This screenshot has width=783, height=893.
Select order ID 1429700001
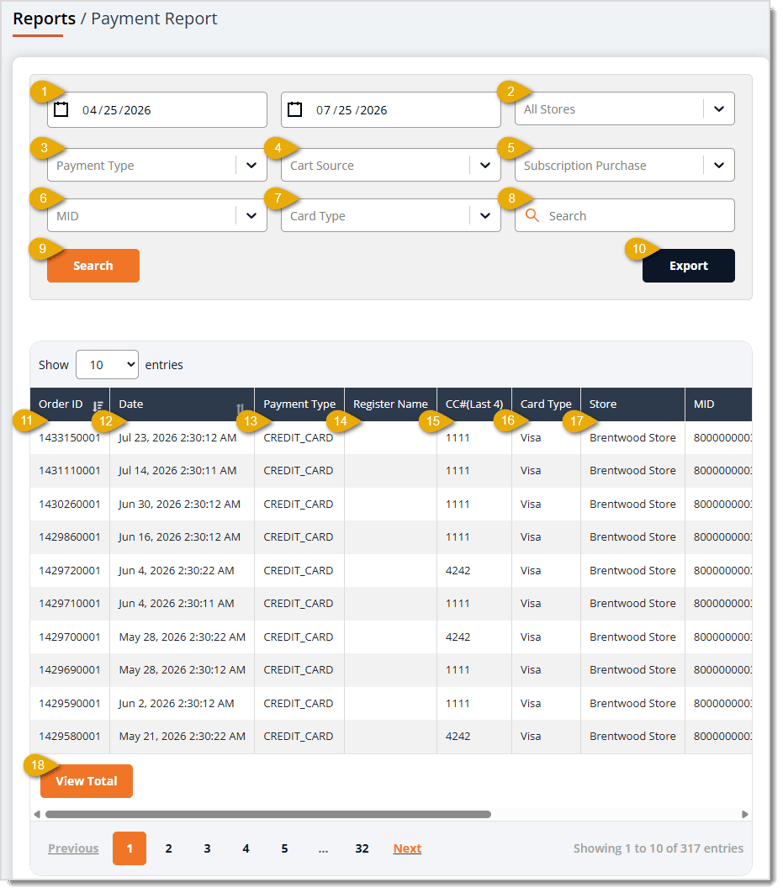click(69, 637)
